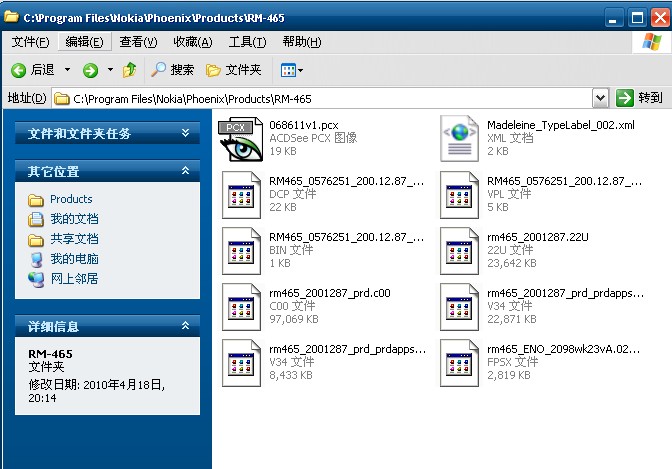Open 网上邻居 link in sidebar
This screenshot has height=469, width=672.
click(74, 279)
